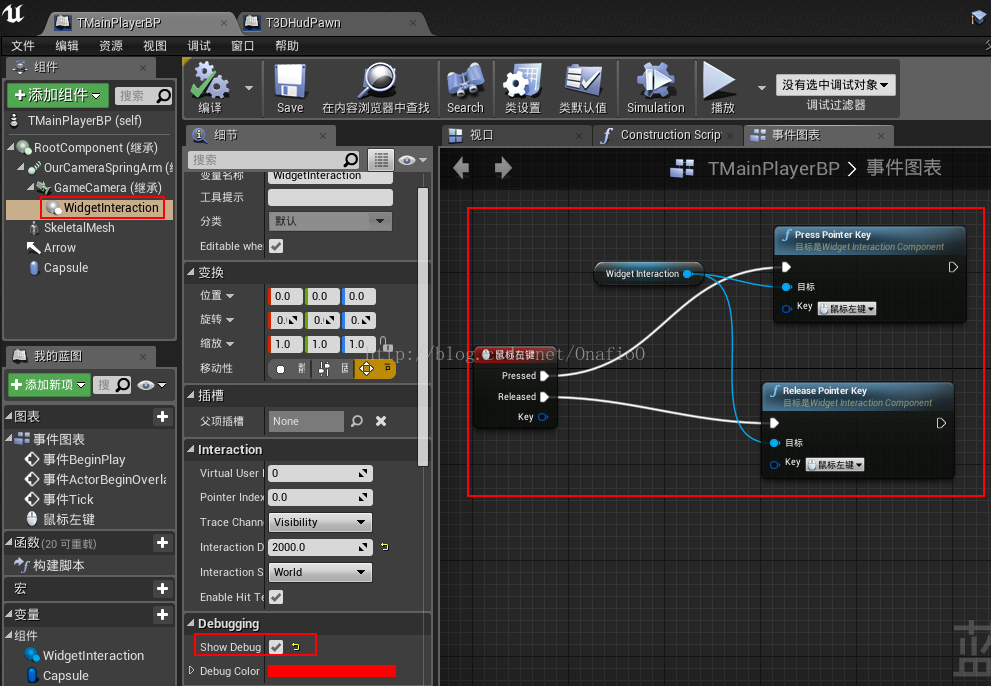Click Press Pointer Key execution output pin

coord(953,267)
